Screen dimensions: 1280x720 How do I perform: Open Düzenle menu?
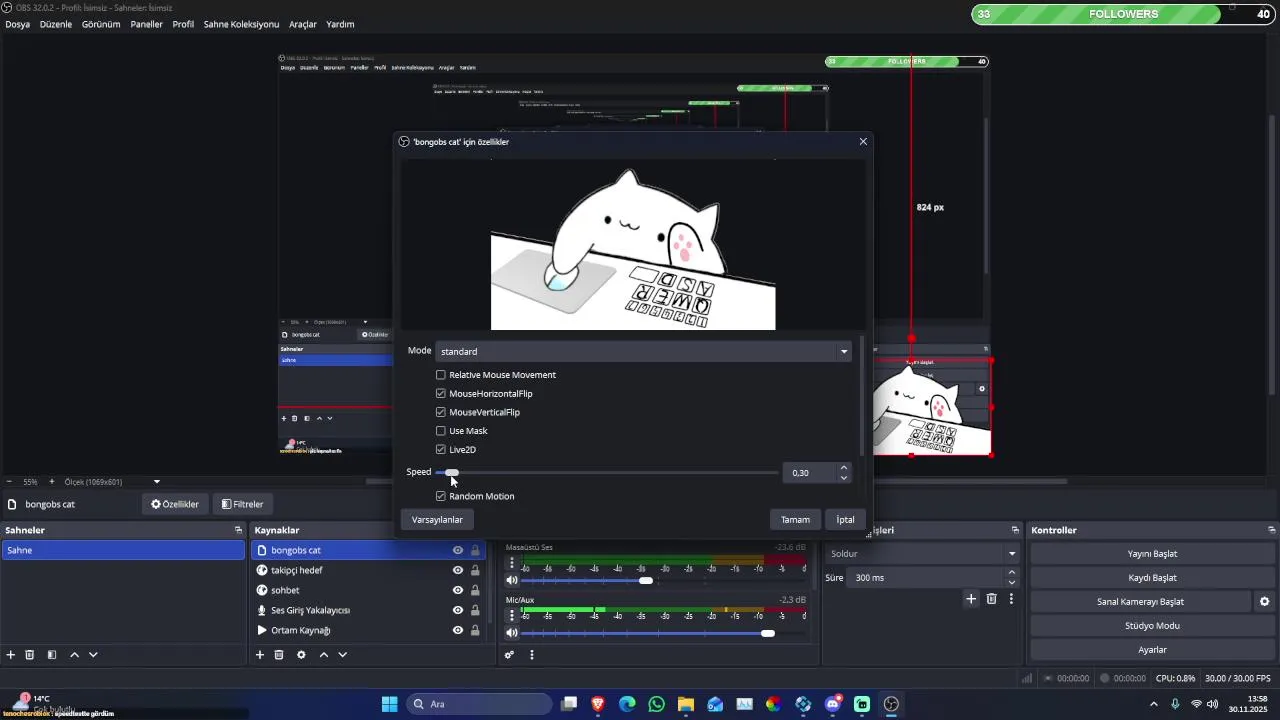pos(56,24)
